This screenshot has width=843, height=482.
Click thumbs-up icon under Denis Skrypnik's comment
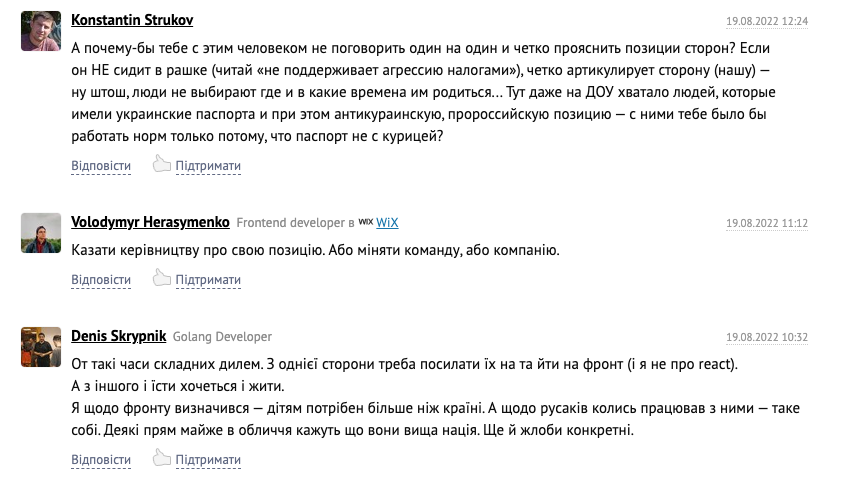pos(161,457)
